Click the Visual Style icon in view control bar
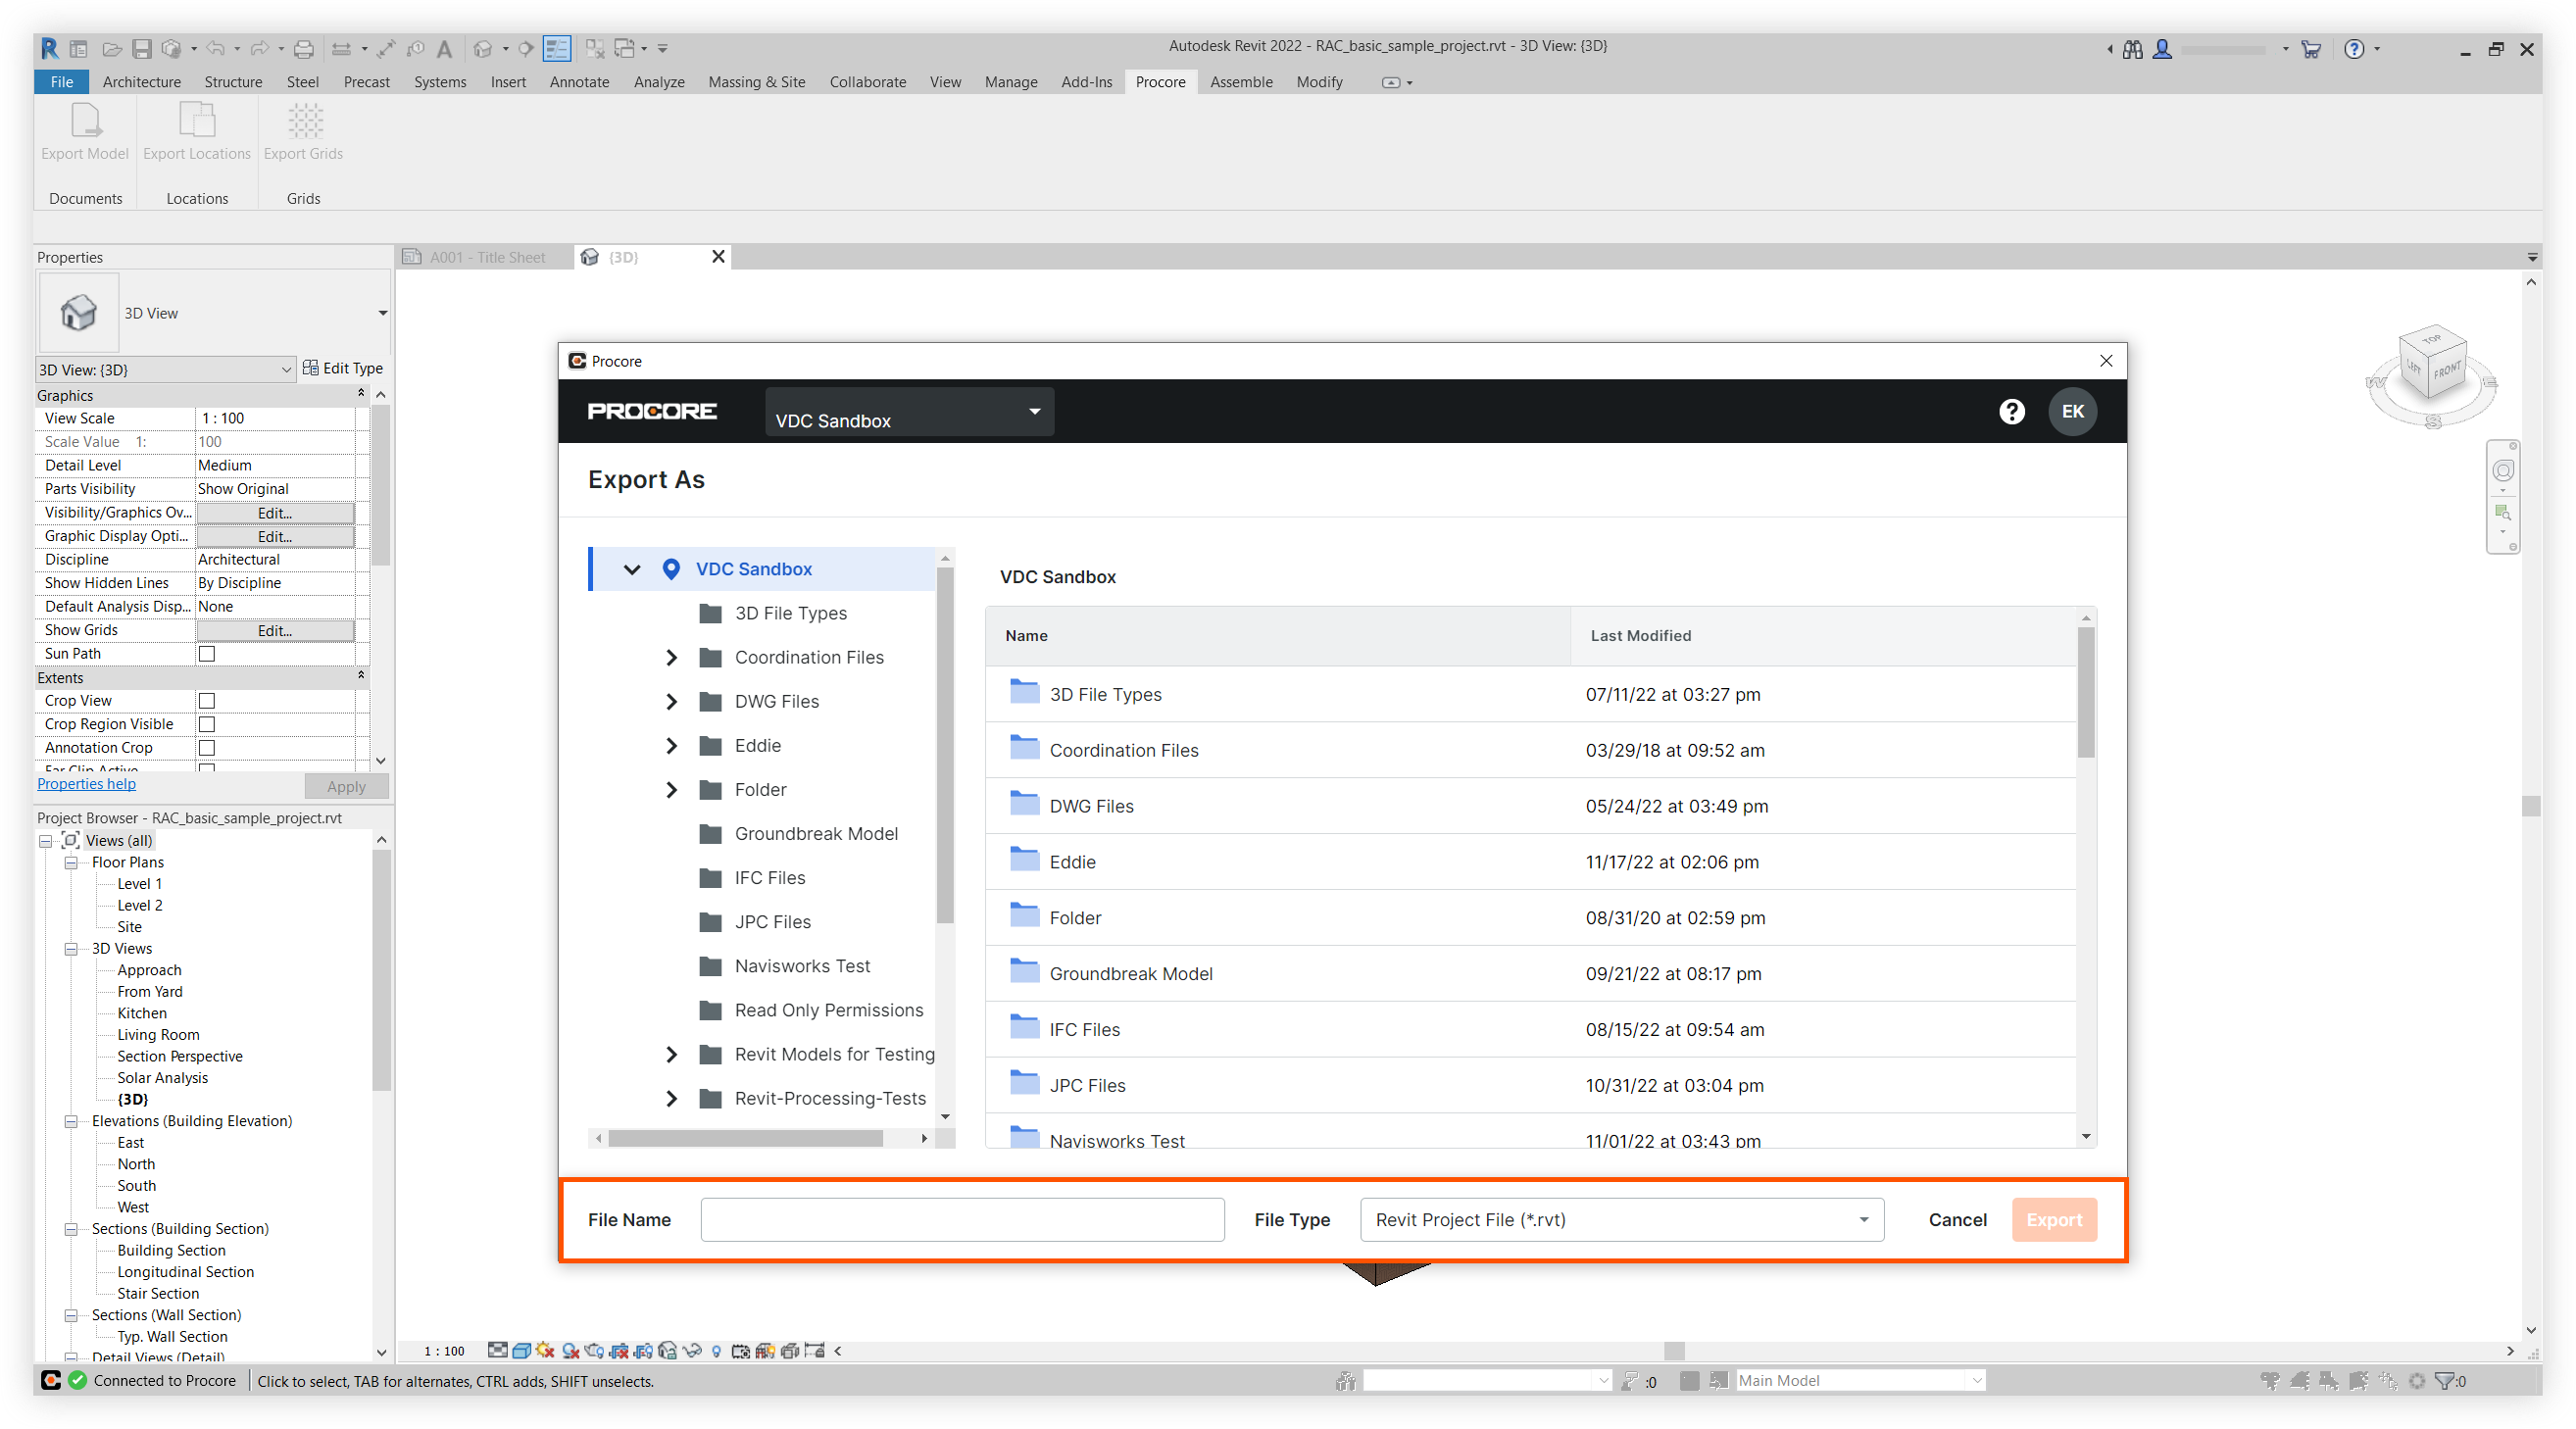The image size is (2576, 1429). 521,1350
